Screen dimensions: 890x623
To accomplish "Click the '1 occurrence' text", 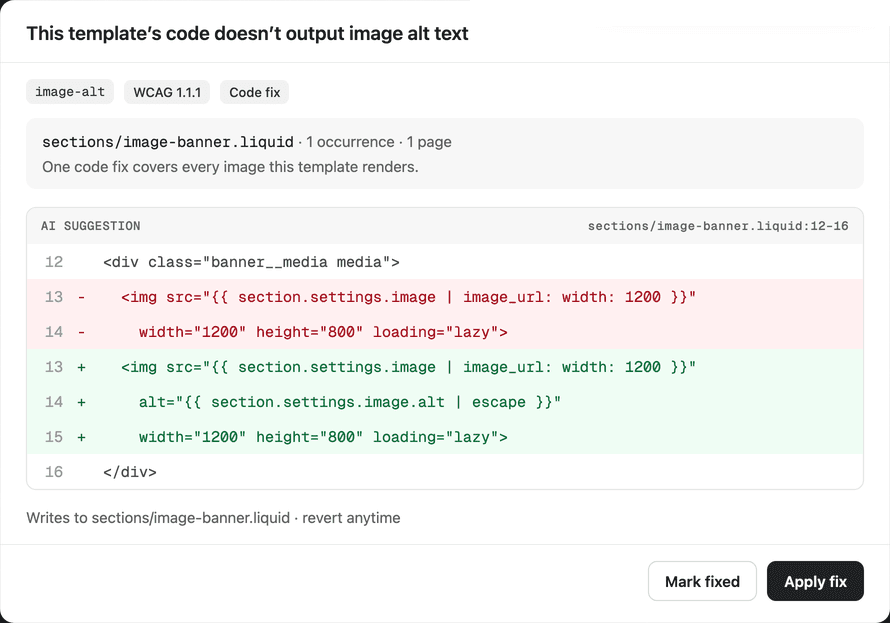I will (x=350, y=142).
